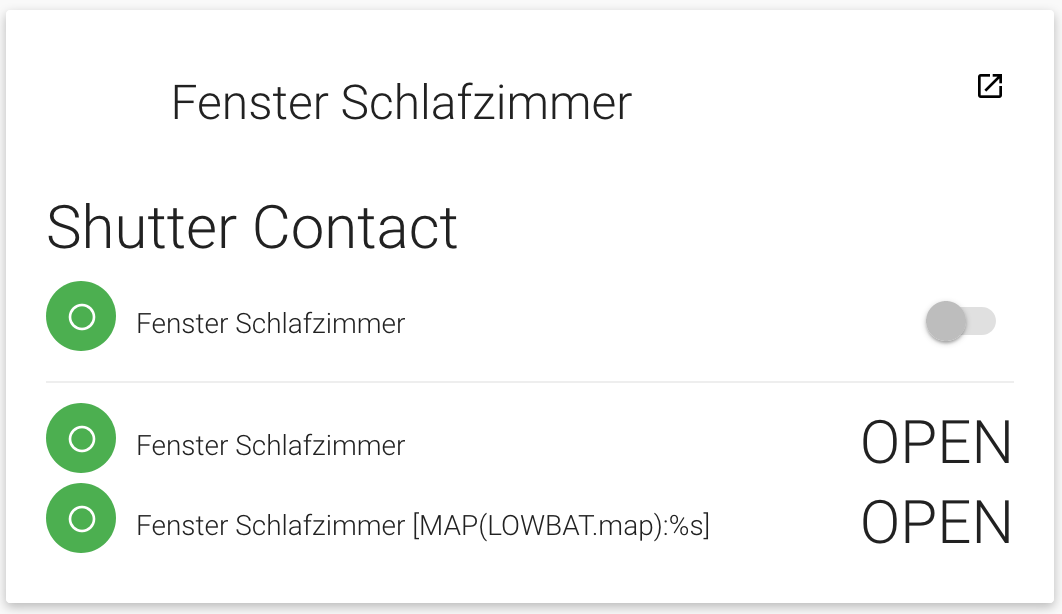Click the green icon left of the first OPEN value
Viewport: 1062px width, 614px height.
[81, 438]
